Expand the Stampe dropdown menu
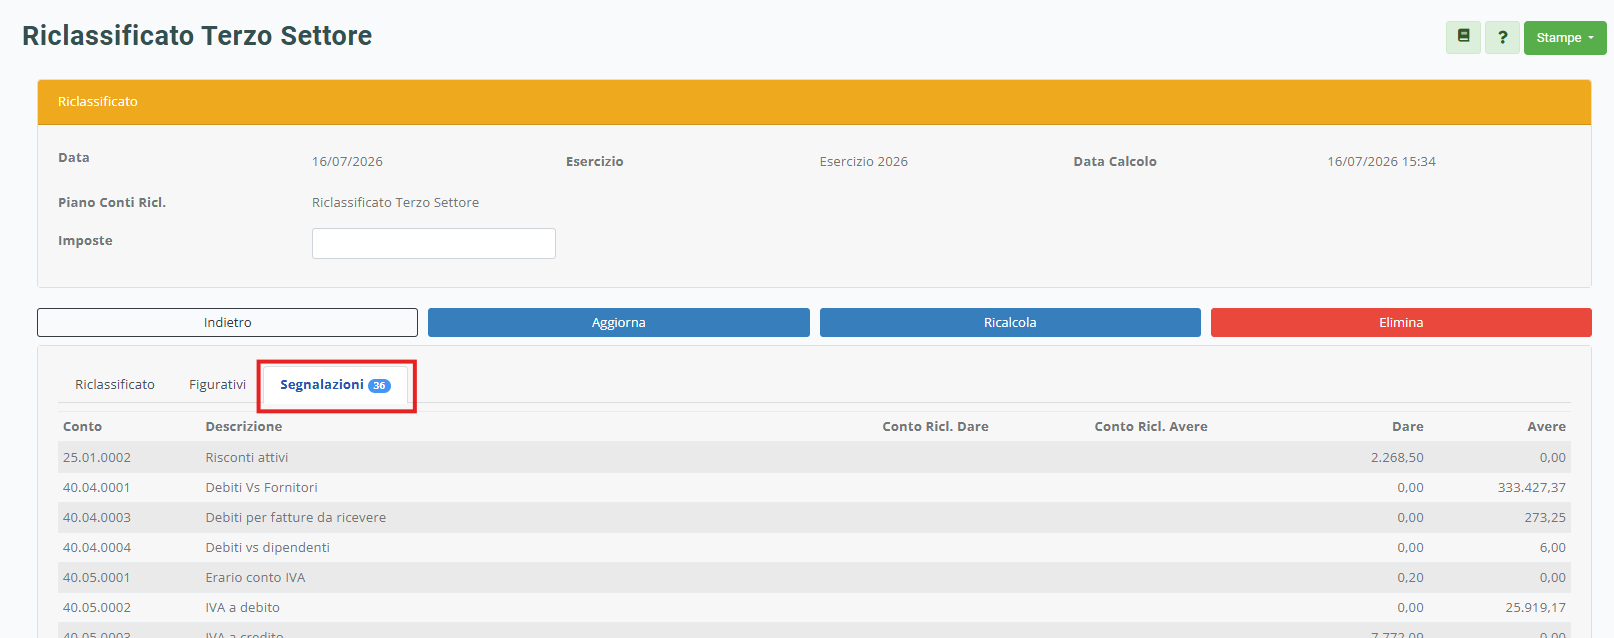 (1565, 37)
